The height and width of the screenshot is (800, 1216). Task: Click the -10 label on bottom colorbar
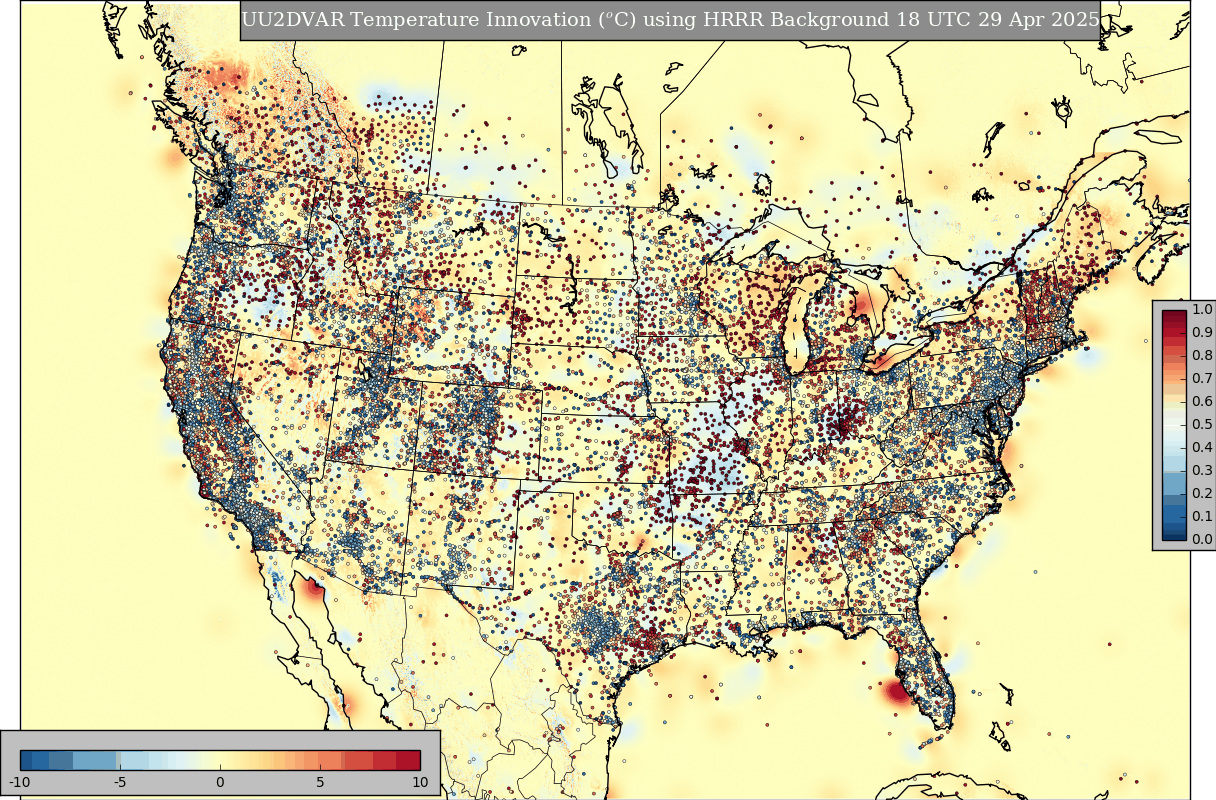click(19, 780)
